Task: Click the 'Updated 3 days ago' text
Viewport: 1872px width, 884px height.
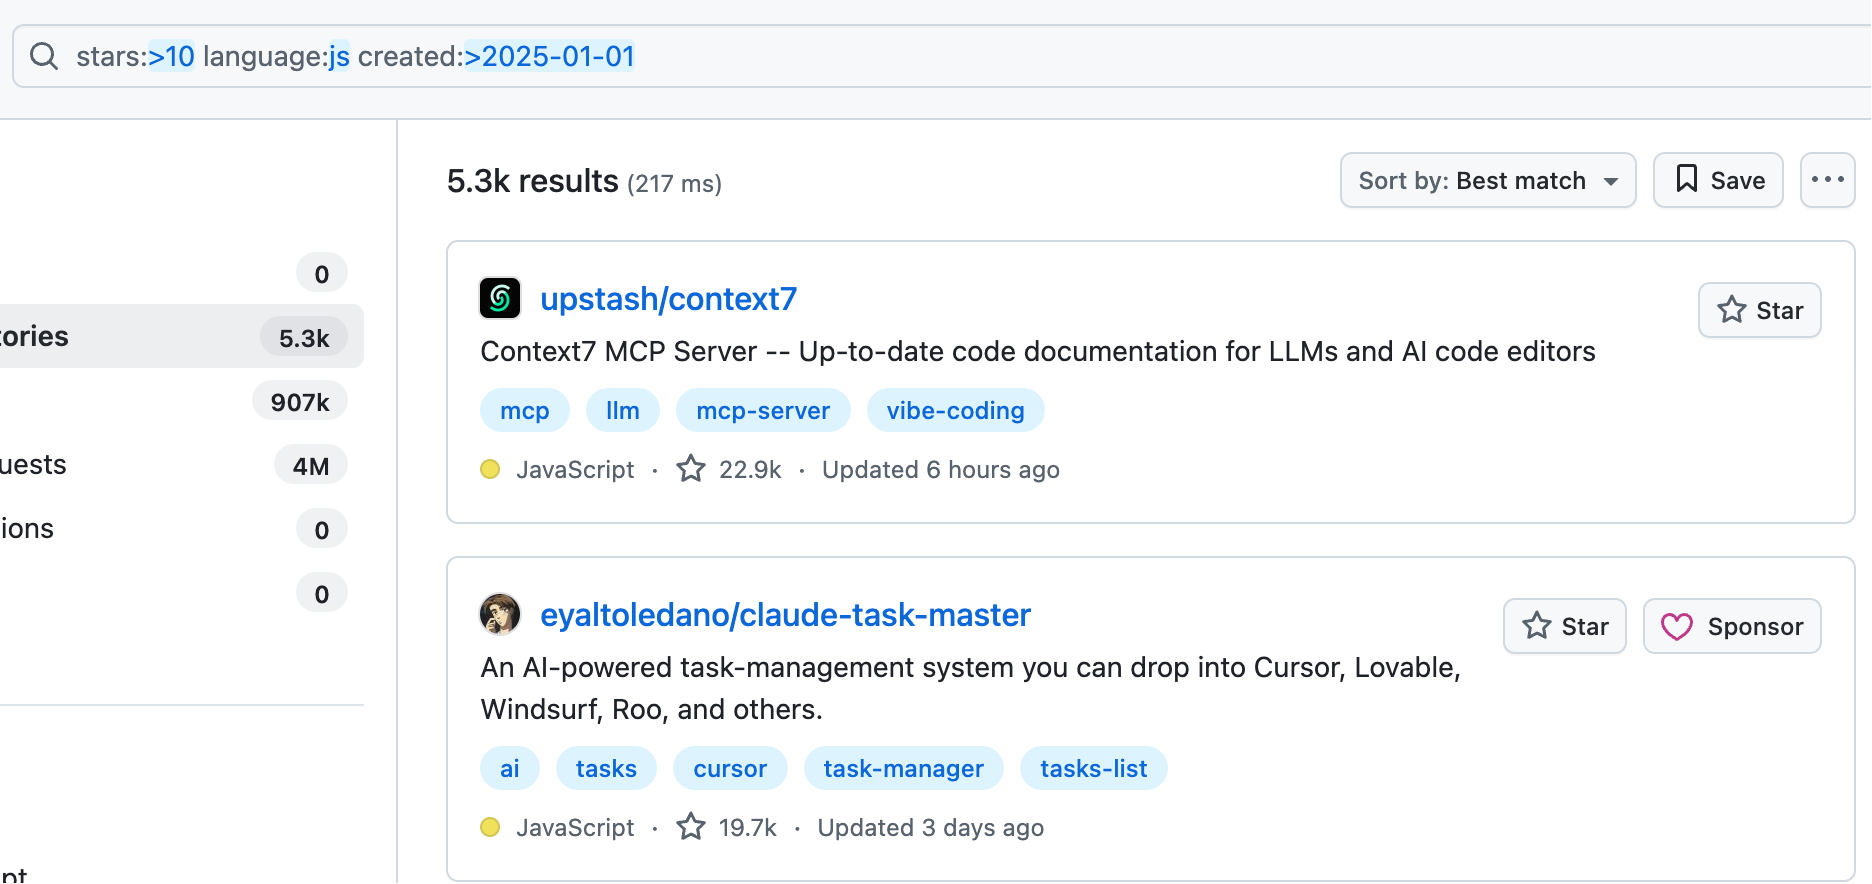Action: [931, 828]
